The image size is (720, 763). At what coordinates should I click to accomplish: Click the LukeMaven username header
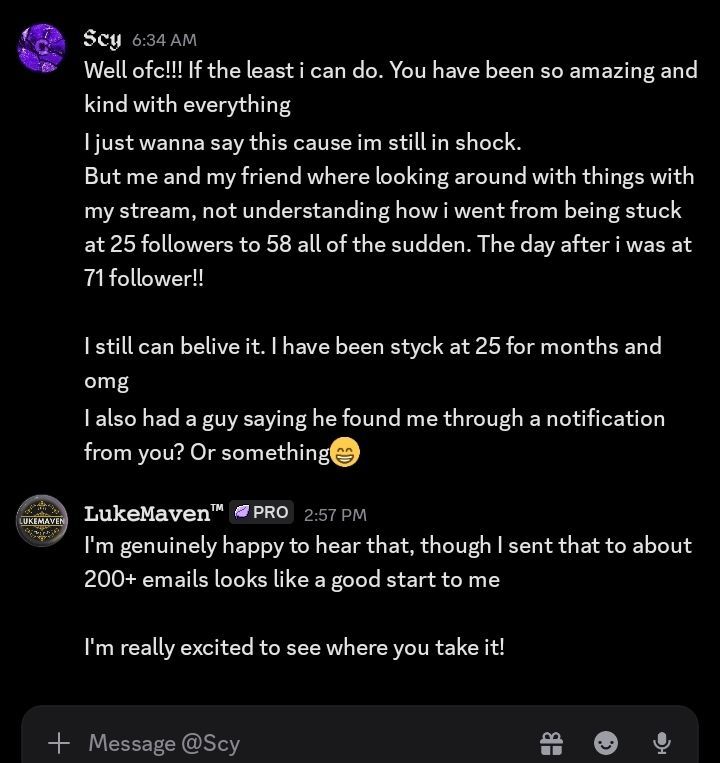point(154,513)
